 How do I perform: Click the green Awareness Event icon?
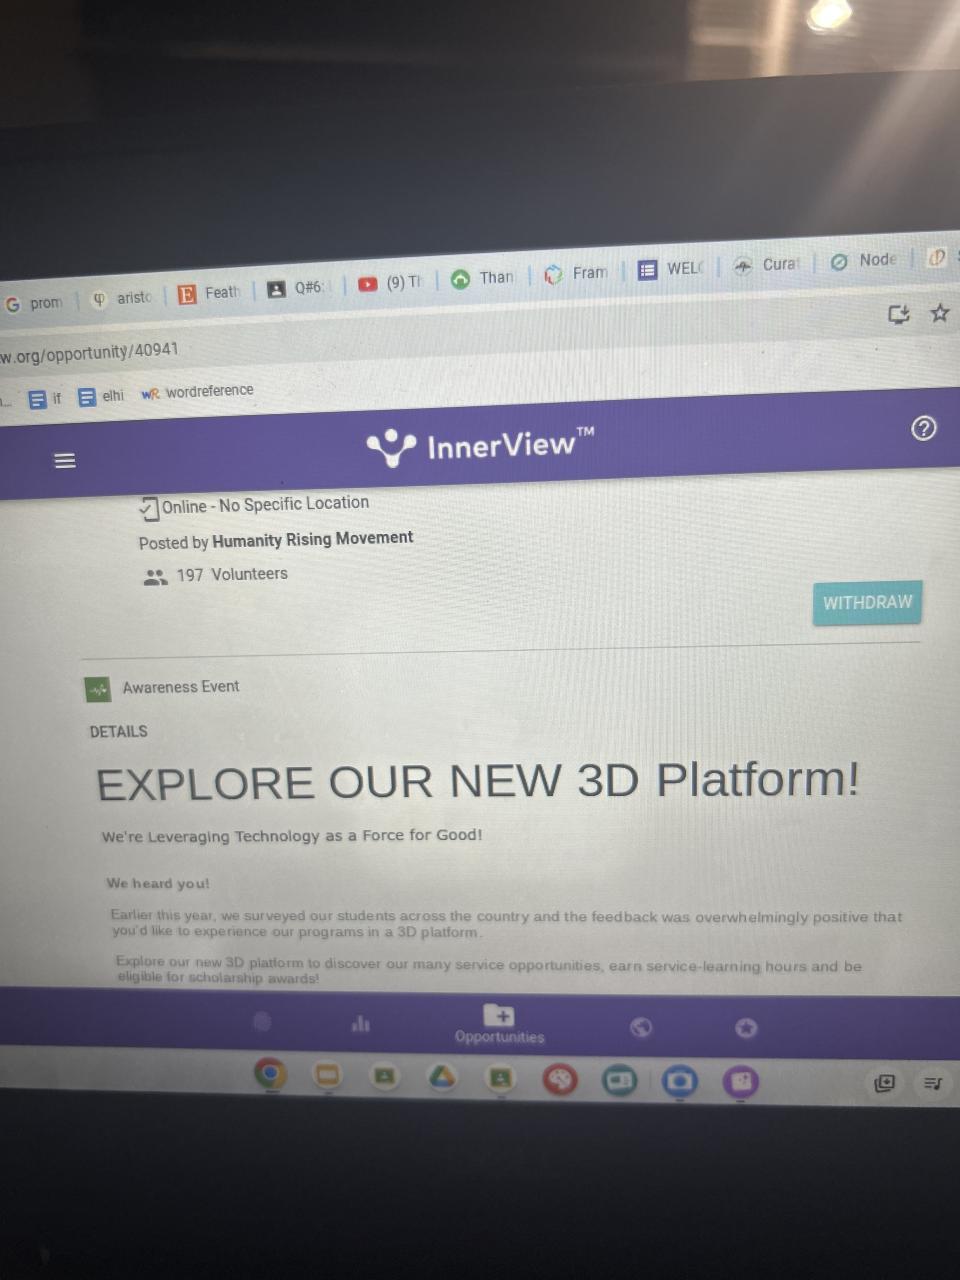(97, 689)
